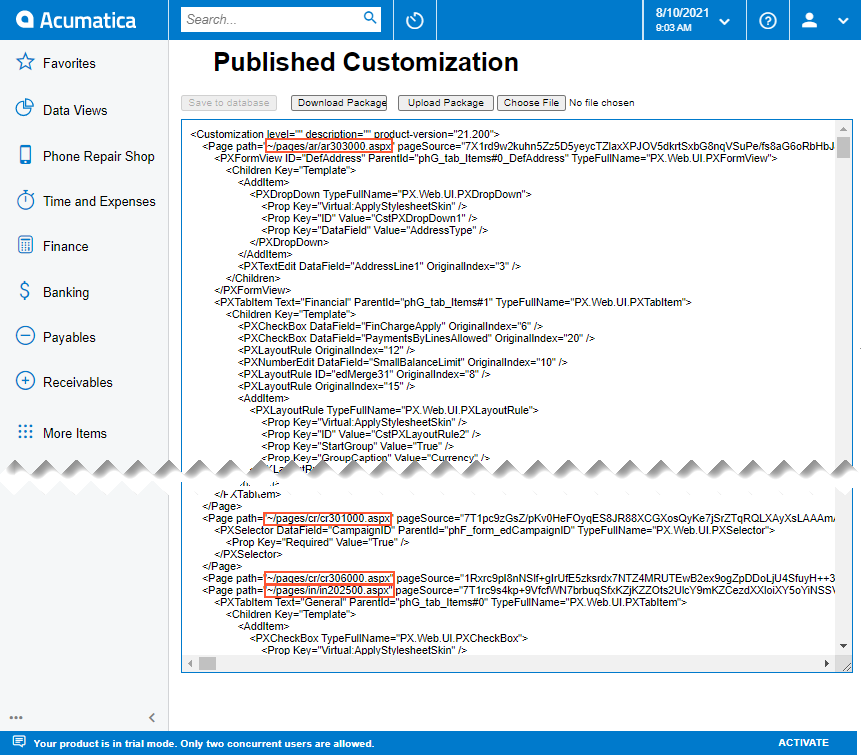861x755 pixels.
Task: Open the recent history clock icon
Action: [x=415, y=21]
